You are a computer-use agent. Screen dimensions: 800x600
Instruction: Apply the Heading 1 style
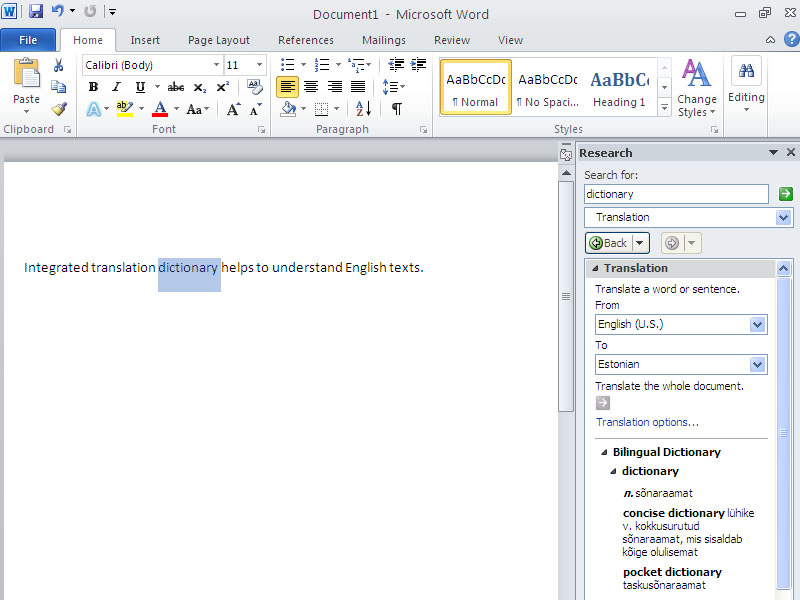[619, 87]
